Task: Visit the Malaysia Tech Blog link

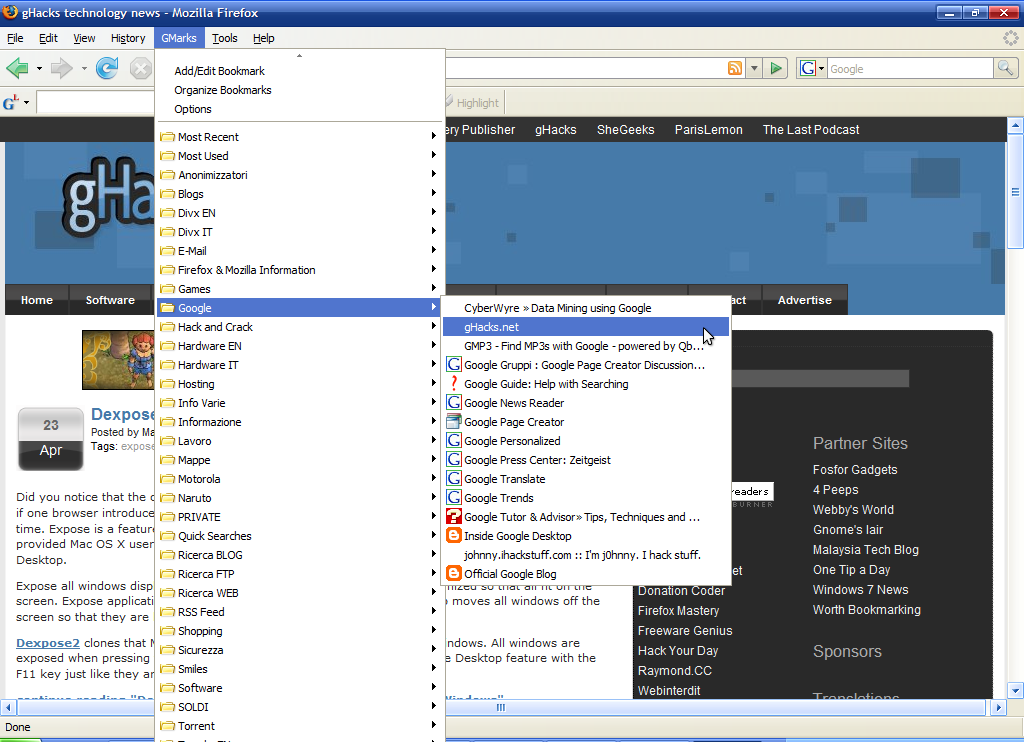Action: point(865,550)
